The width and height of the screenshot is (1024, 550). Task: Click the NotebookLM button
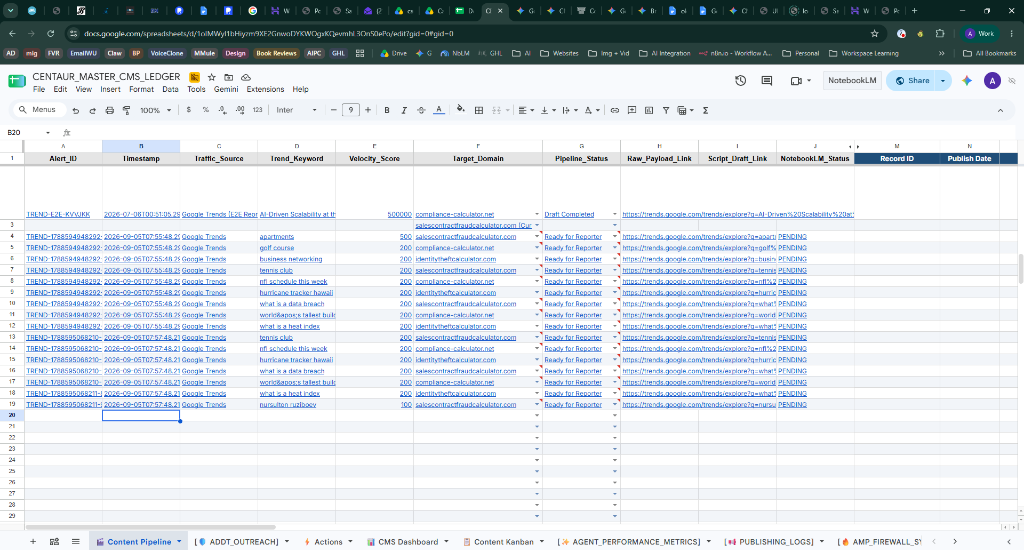pos(852,80)
